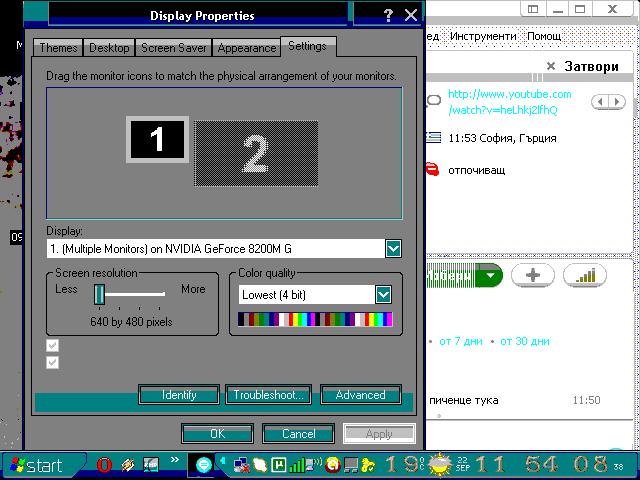This screenshot has height=480, width=640.
Task: Click the Help question mark in title bar
Action: (388, 15)
